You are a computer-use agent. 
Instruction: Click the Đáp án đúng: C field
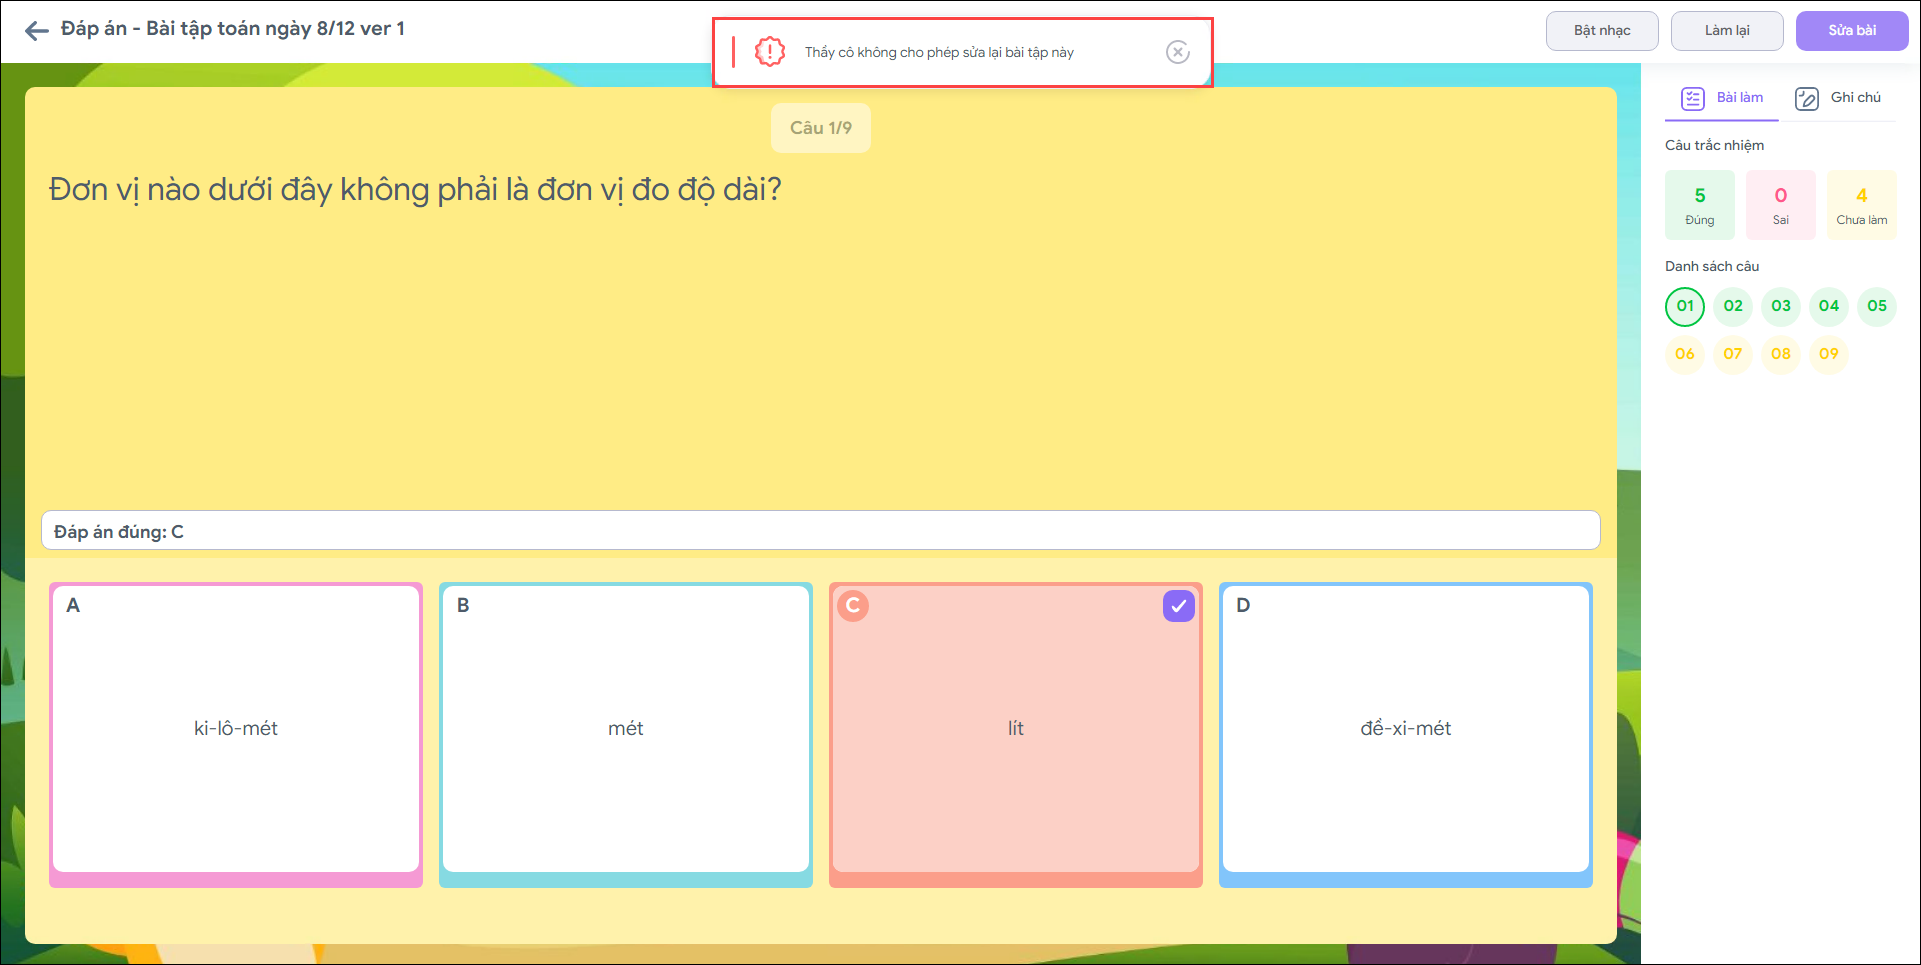click(821, 531)
